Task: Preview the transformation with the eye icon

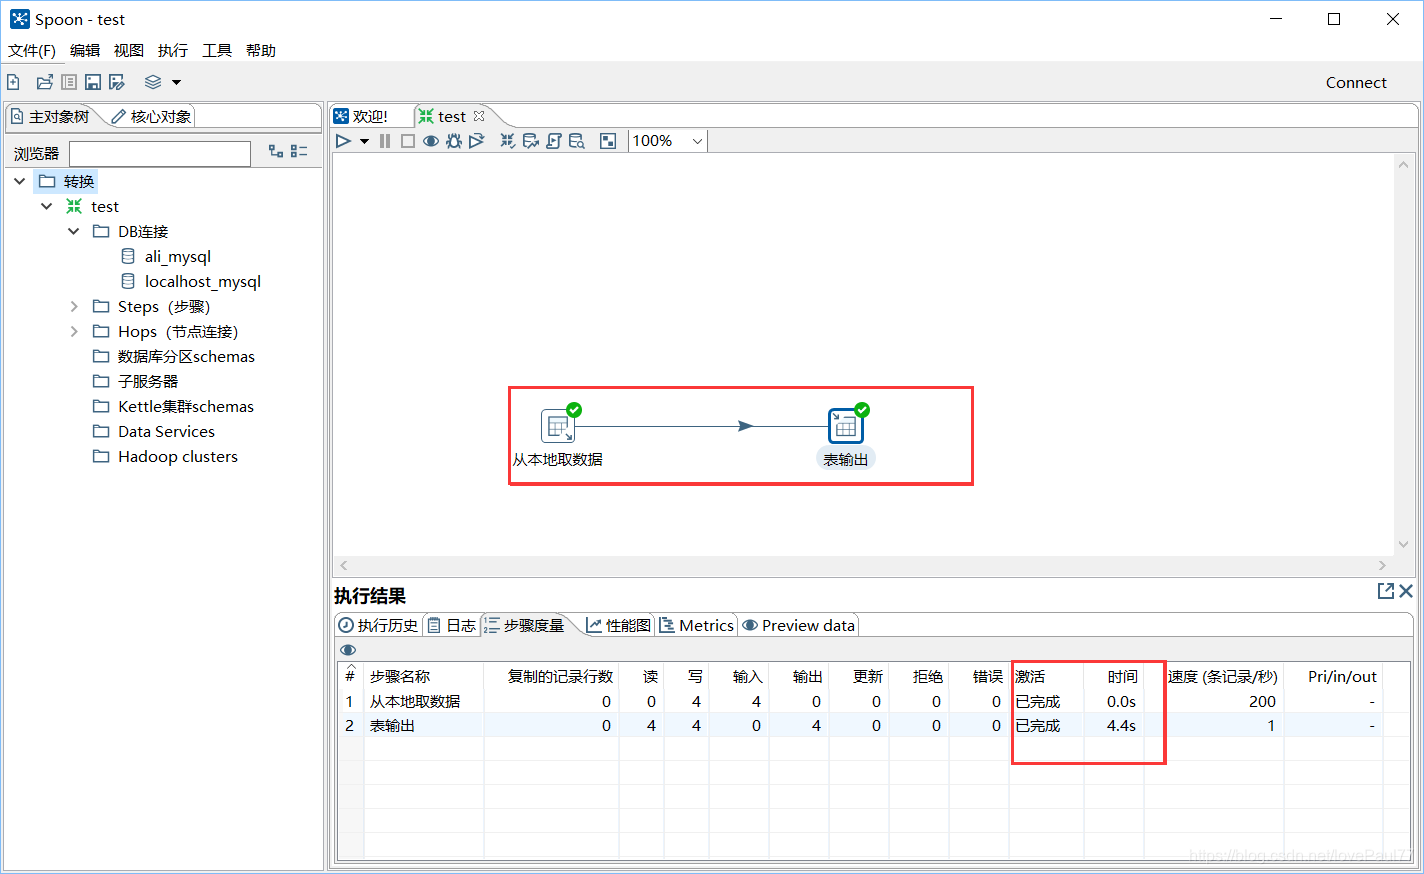Action: 430,141
